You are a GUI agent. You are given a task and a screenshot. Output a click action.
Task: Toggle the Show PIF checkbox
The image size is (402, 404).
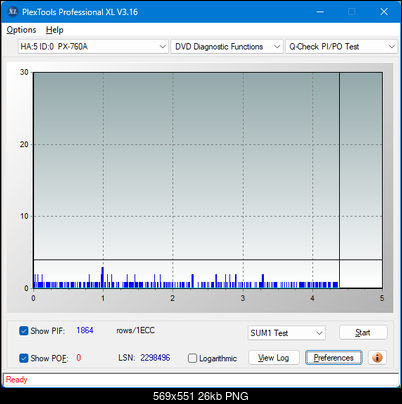pyautogui.click(x=24, y=331)
